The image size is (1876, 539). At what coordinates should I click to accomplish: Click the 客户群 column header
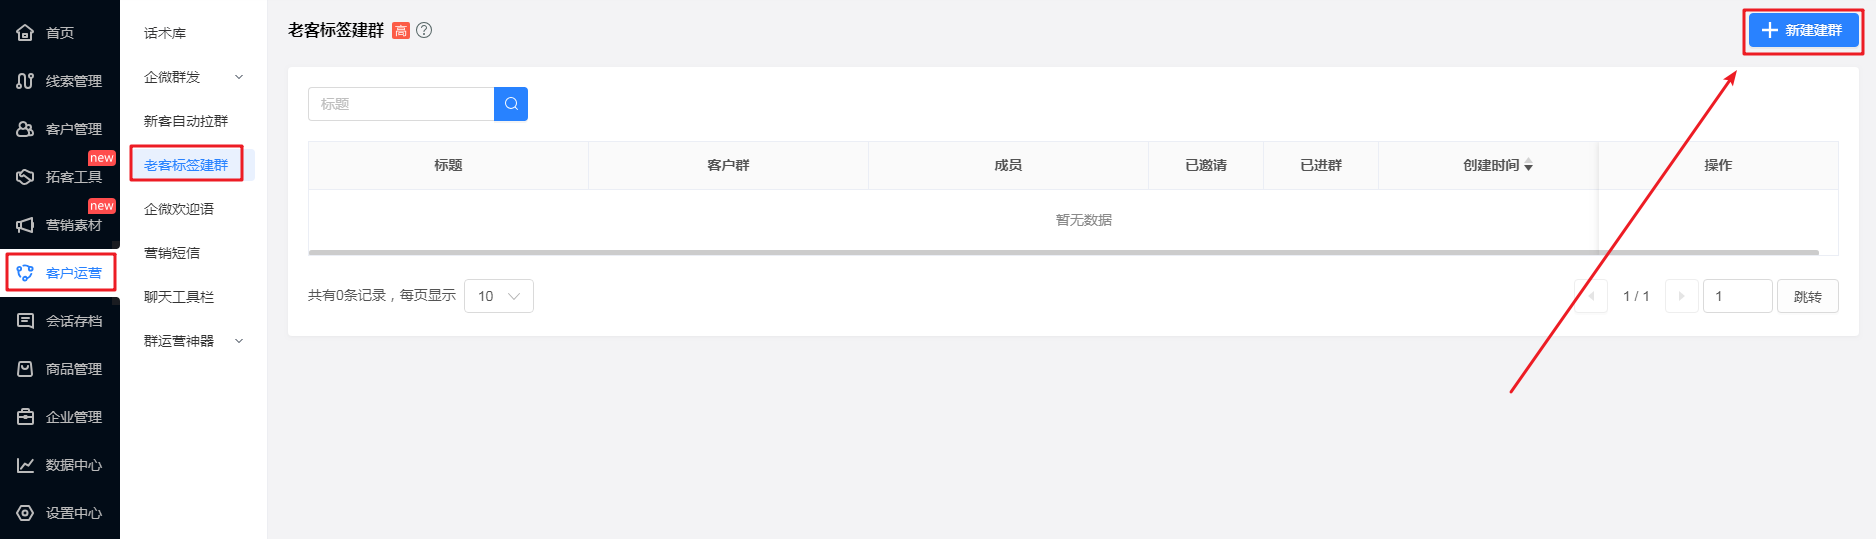coord(728,165)
